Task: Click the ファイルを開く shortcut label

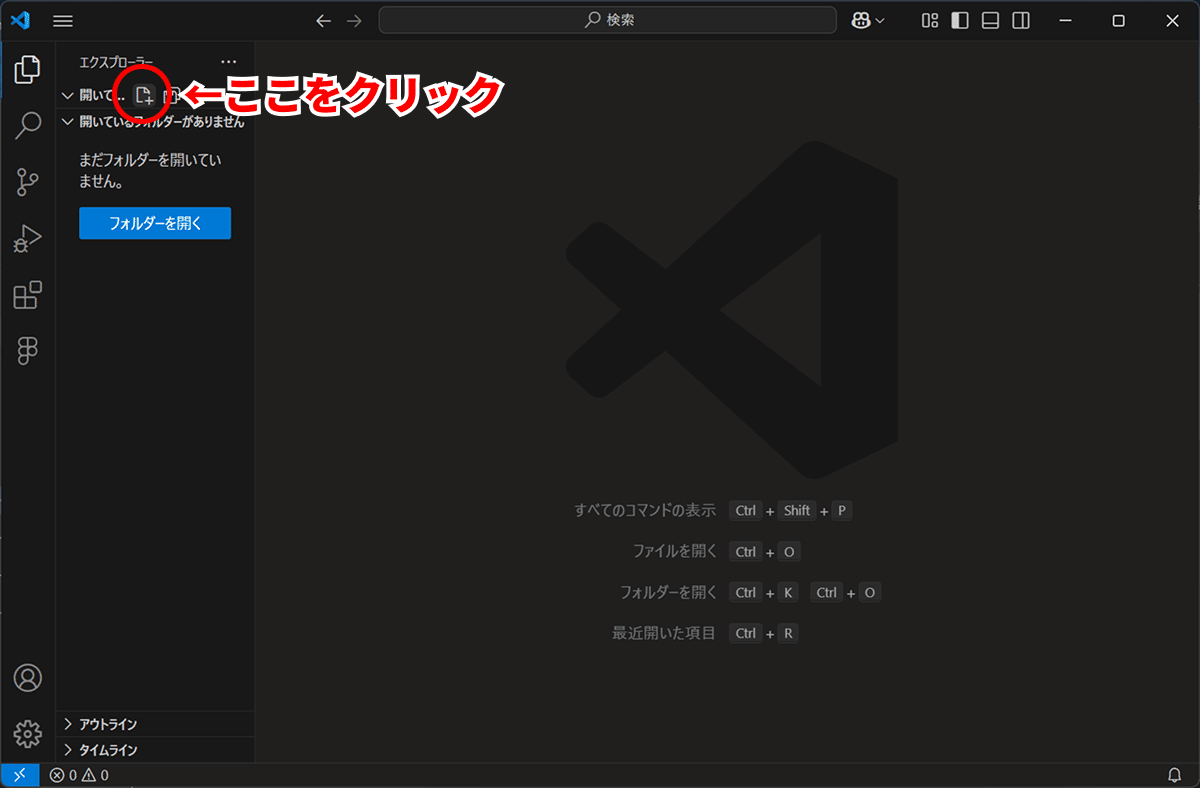Action: [x=675, y=551]
